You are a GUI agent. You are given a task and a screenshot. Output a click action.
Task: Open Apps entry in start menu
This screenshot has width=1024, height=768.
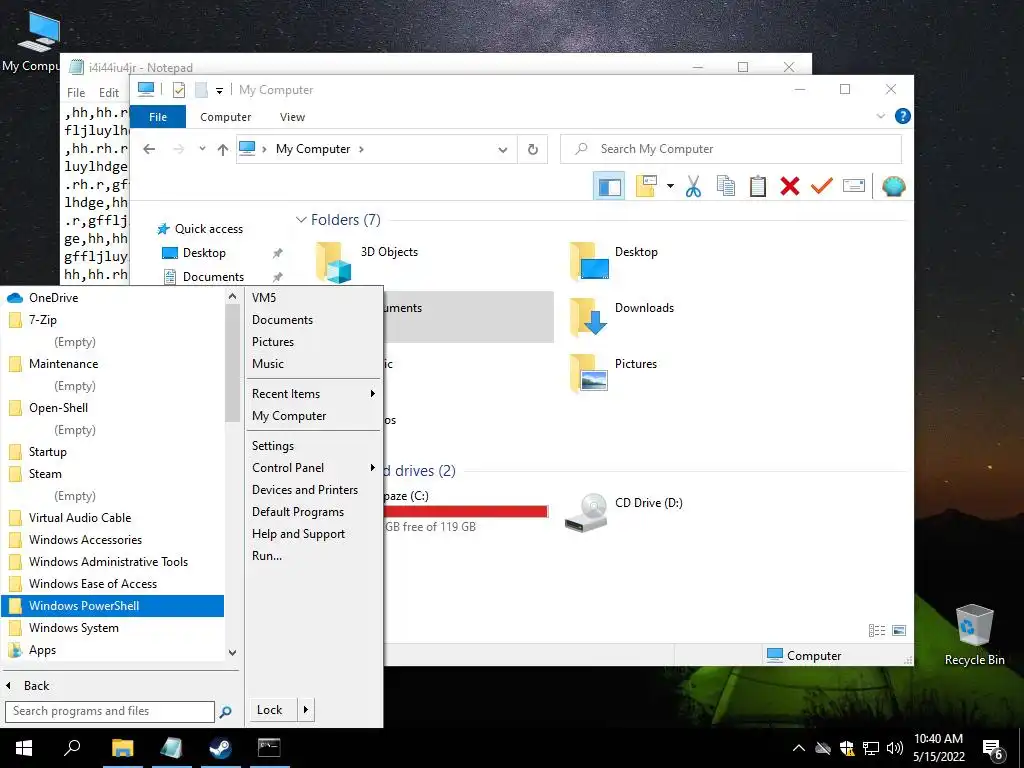pyautogui.click(x=113, y=650)
